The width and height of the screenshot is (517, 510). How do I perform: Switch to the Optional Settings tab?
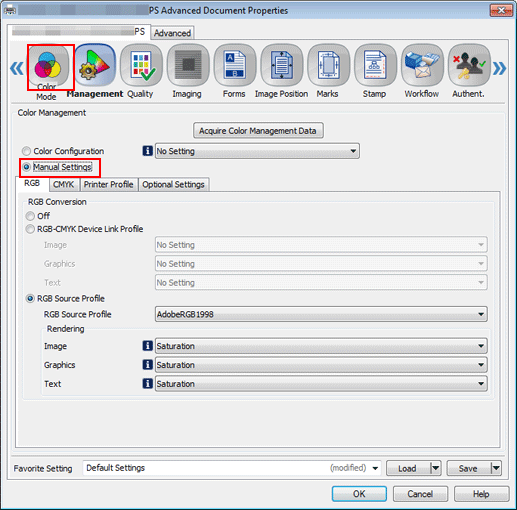coord(173,184)
